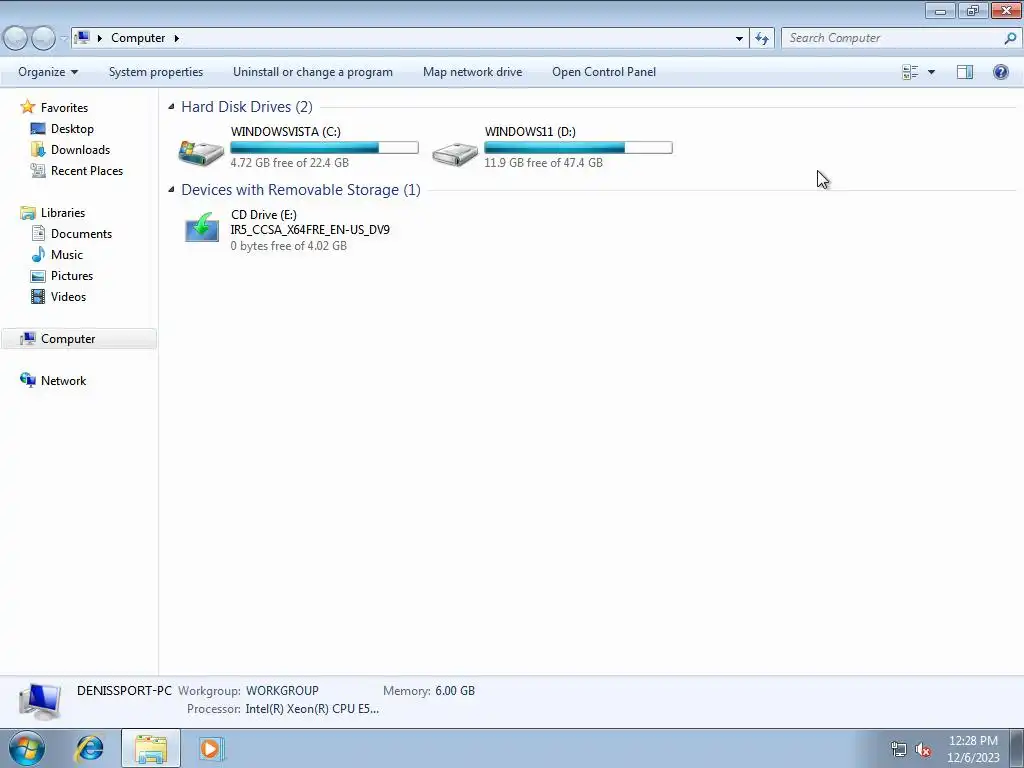
Task: Click Windows Explorer taskbar button
Action: click(x=151, y=748)
